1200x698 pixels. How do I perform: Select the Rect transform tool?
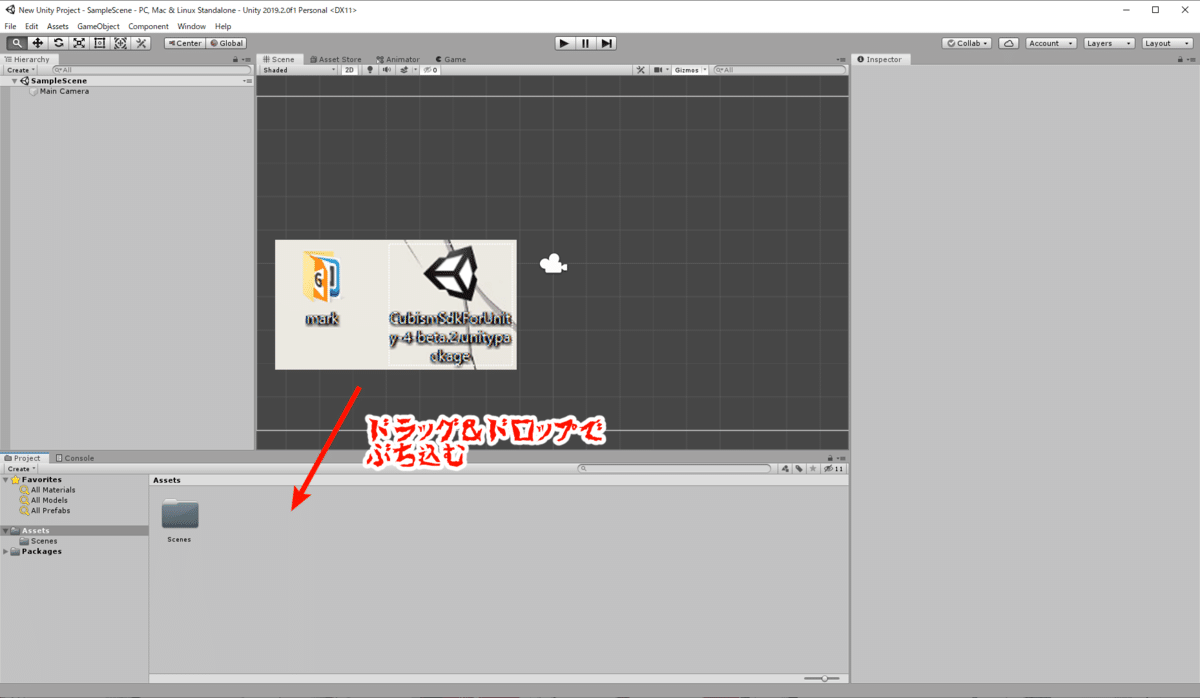[100, 43]
